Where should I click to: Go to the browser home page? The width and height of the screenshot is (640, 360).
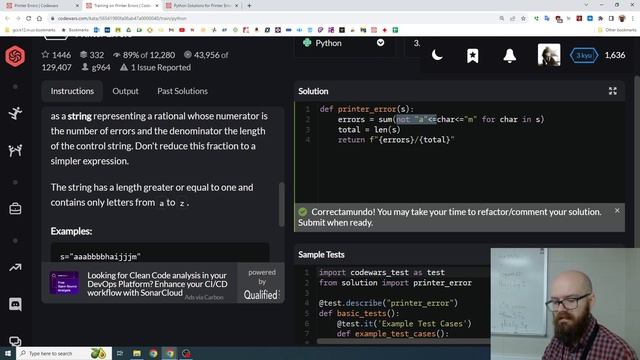pos(40,18)
